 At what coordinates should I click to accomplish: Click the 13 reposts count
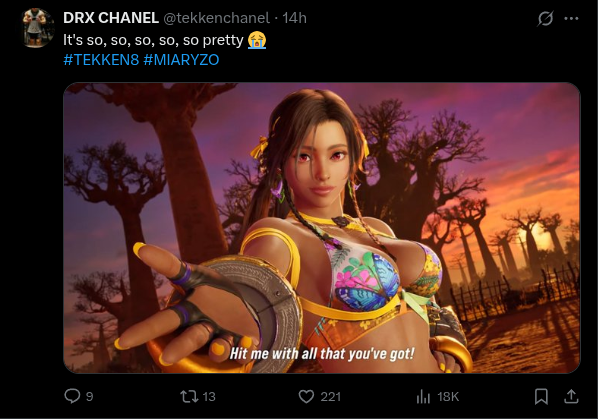(209, 397)
